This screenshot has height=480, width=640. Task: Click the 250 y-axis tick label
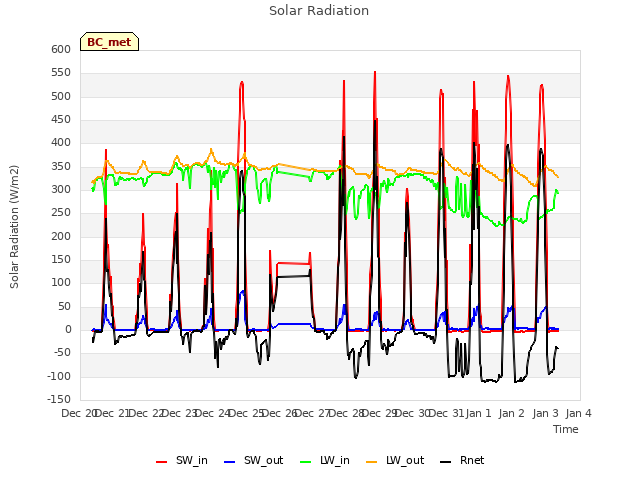coord(61,213)
